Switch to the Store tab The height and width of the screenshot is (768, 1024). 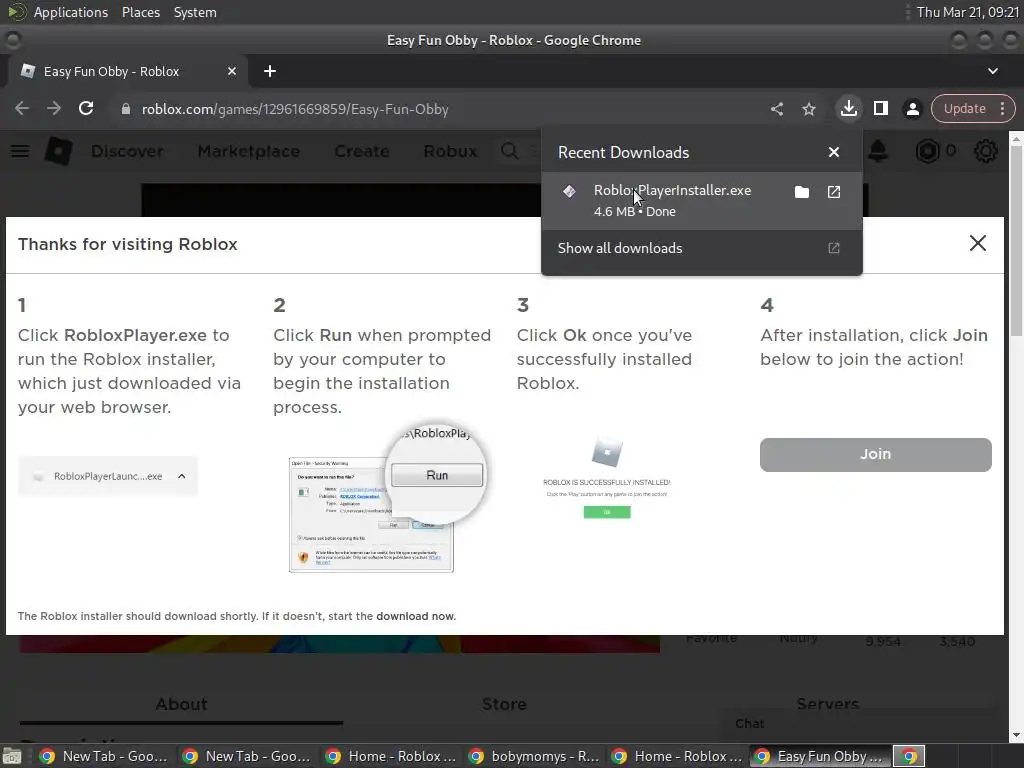point(504,704)
